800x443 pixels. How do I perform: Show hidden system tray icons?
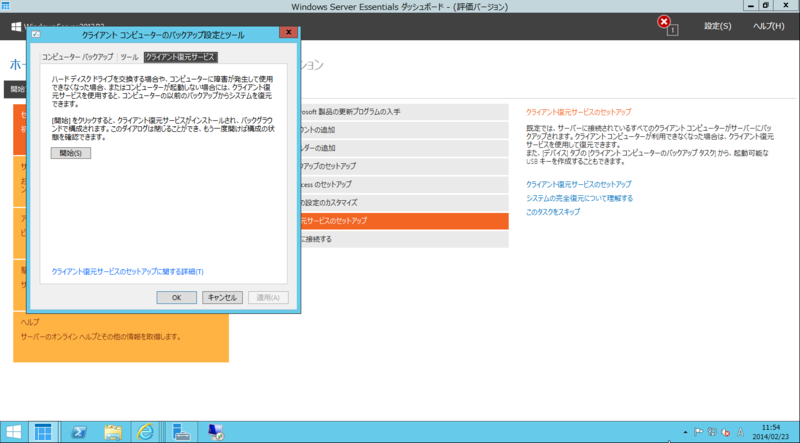[x=685, y=432]
